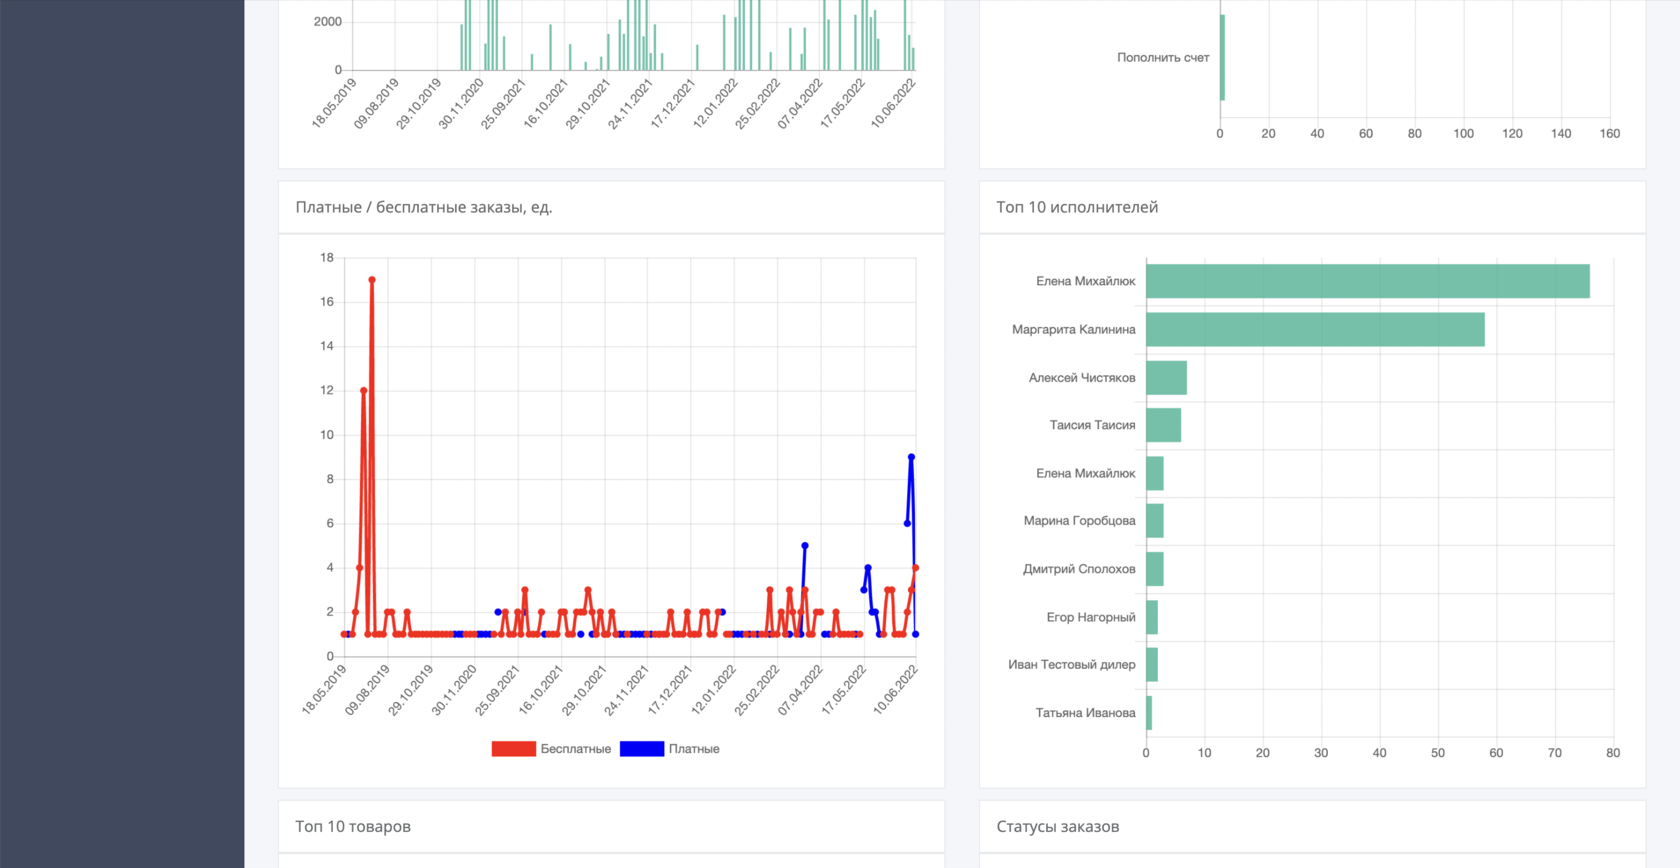Select the Марина Горобцова bar
1680x868 pixels.
click(x=1154, y=521)
